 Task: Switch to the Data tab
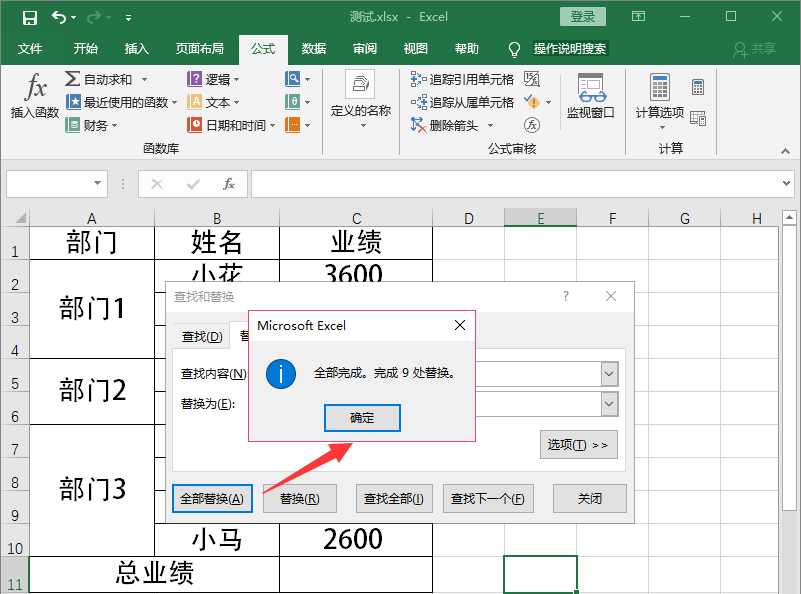click(x=314, y=49)
